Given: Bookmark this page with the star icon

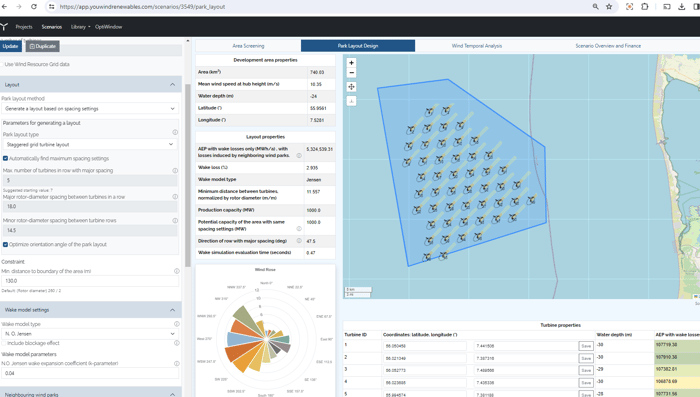Looking at the screenshot, I should 609,7.
